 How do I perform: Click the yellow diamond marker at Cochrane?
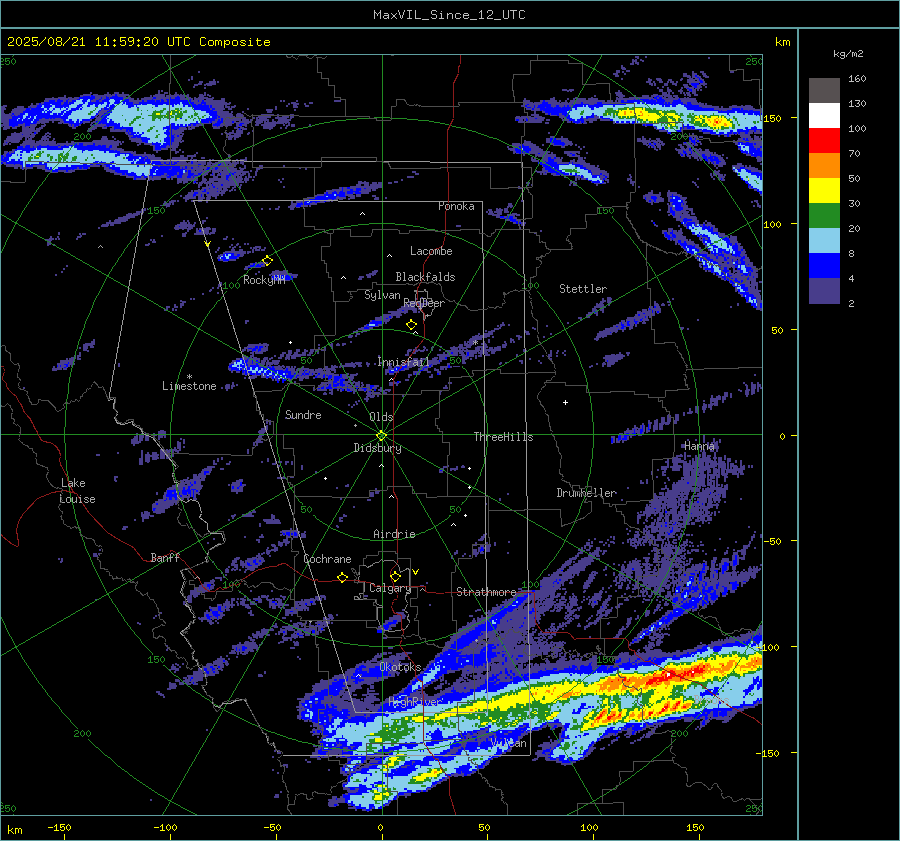coord(343,578)
